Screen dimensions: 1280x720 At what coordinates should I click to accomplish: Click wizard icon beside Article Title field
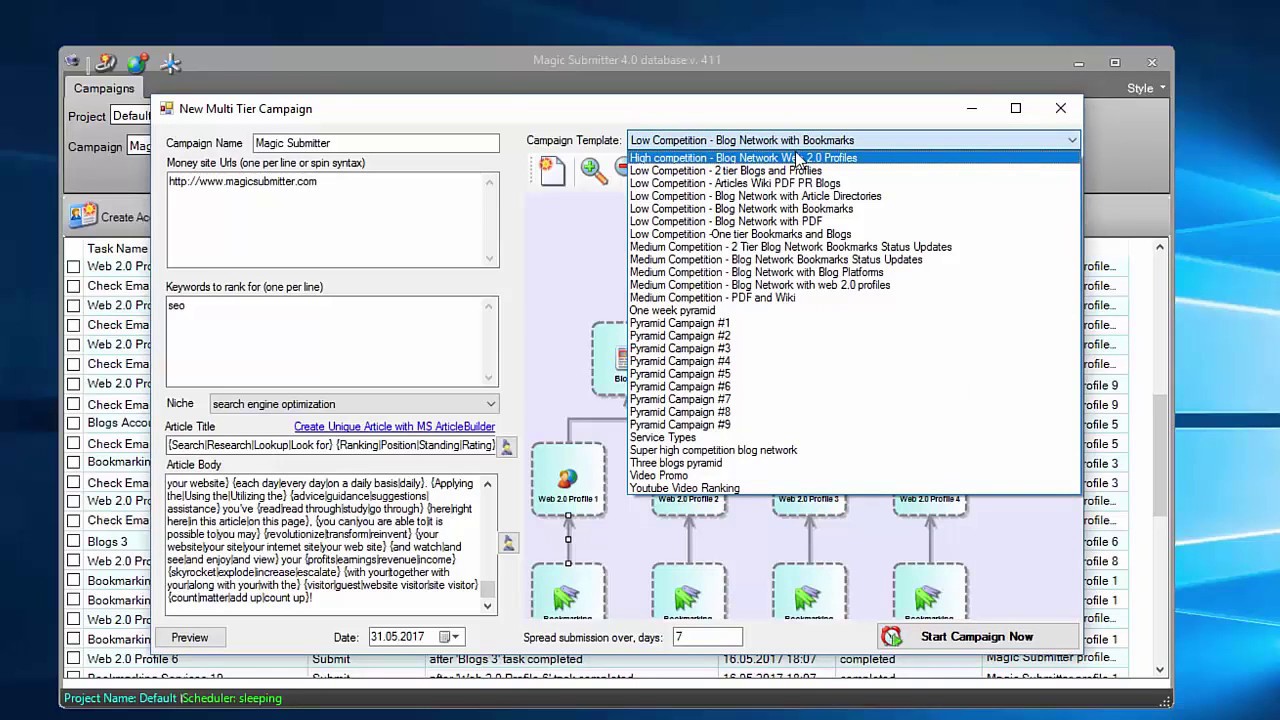point(507,446)
